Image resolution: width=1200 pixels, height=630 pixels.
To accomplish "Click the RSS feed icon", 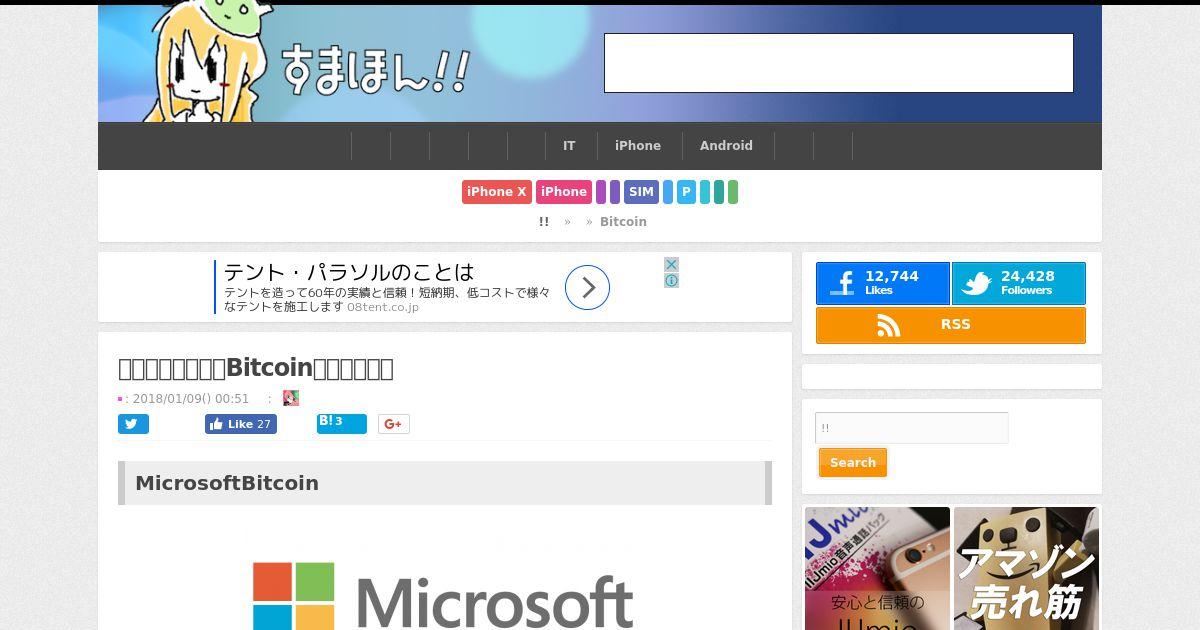I will [889, 325].
